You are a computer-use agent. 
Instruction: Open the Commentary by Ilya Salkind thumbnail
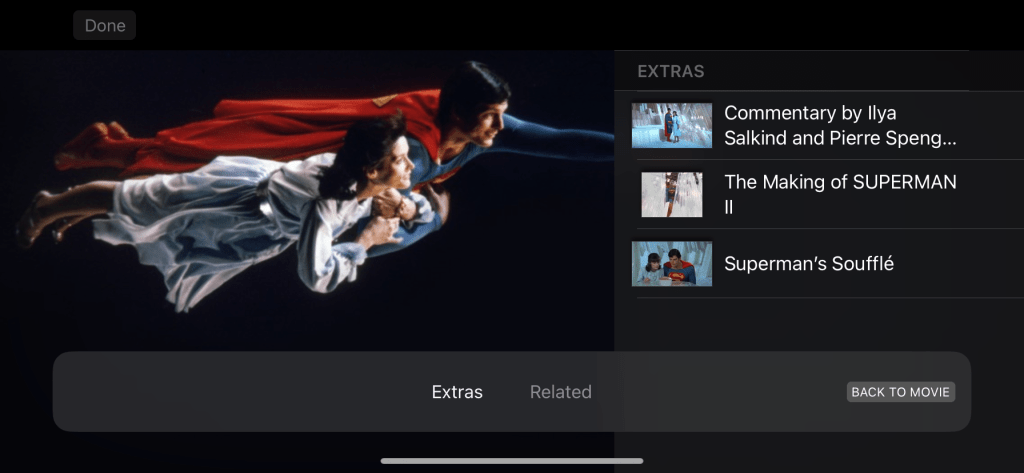click(x=671, y=125)
